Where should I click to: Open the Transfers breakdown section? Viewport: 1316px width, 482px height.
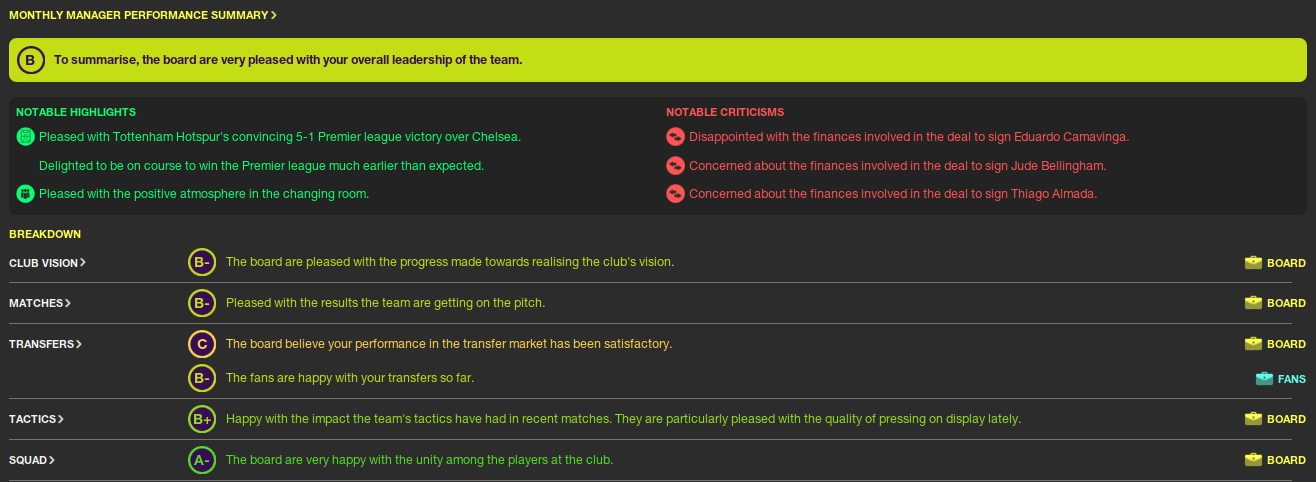click(x=45, y=344)
